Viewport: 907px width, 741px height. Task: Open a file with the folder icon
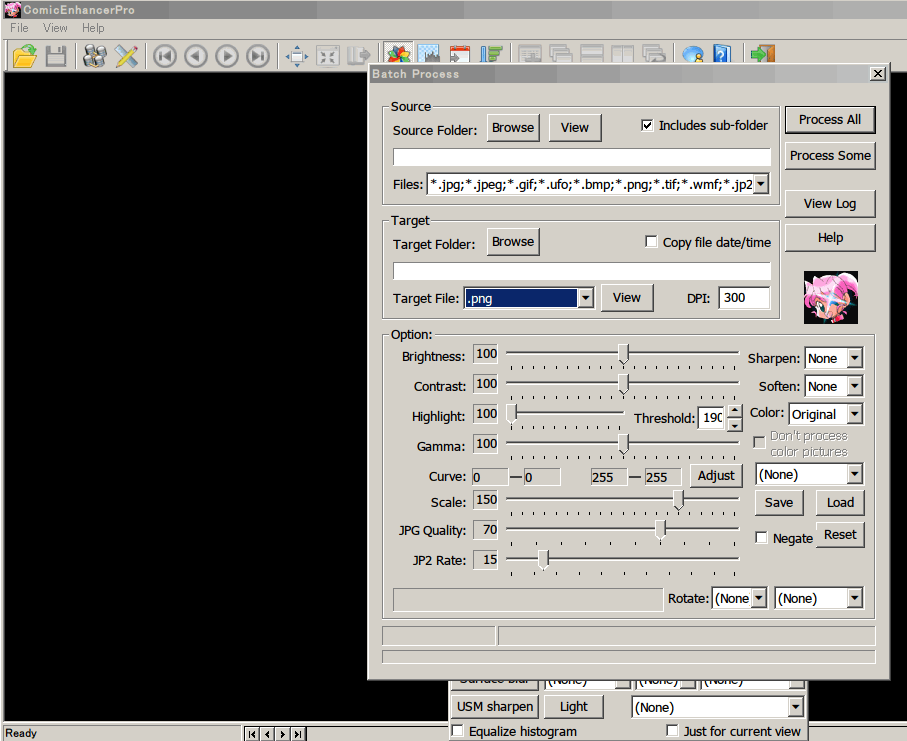tap(24, 56)
